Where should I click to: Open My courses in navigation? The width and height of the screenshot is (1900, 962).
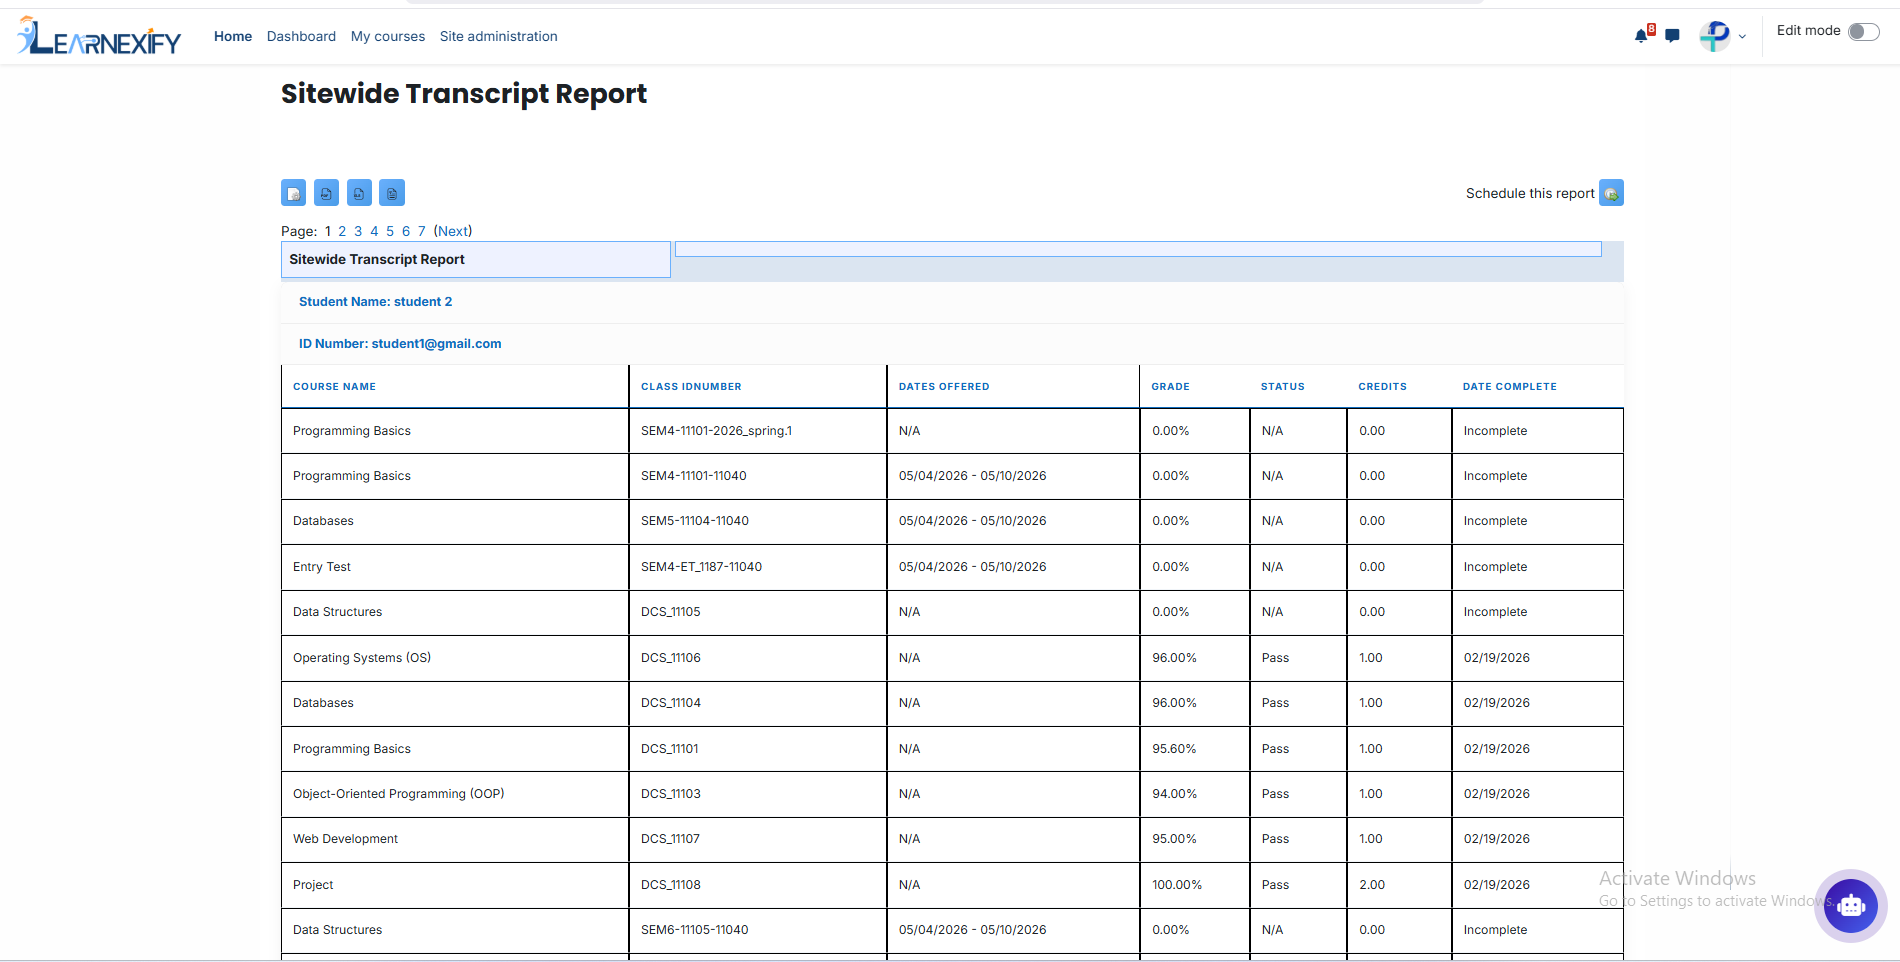388,36
